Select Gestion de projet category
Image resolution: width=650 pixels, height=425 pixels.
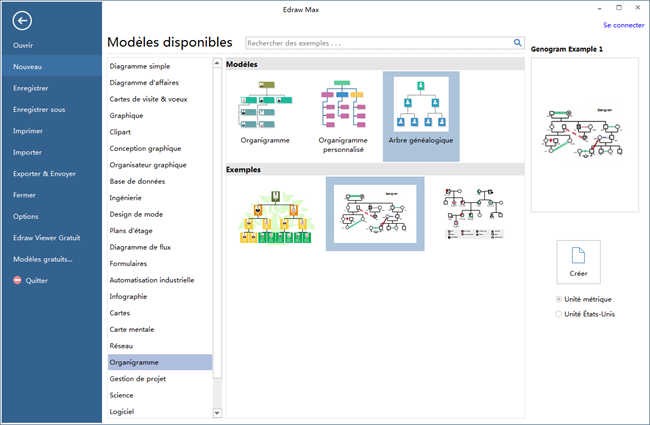160,379
